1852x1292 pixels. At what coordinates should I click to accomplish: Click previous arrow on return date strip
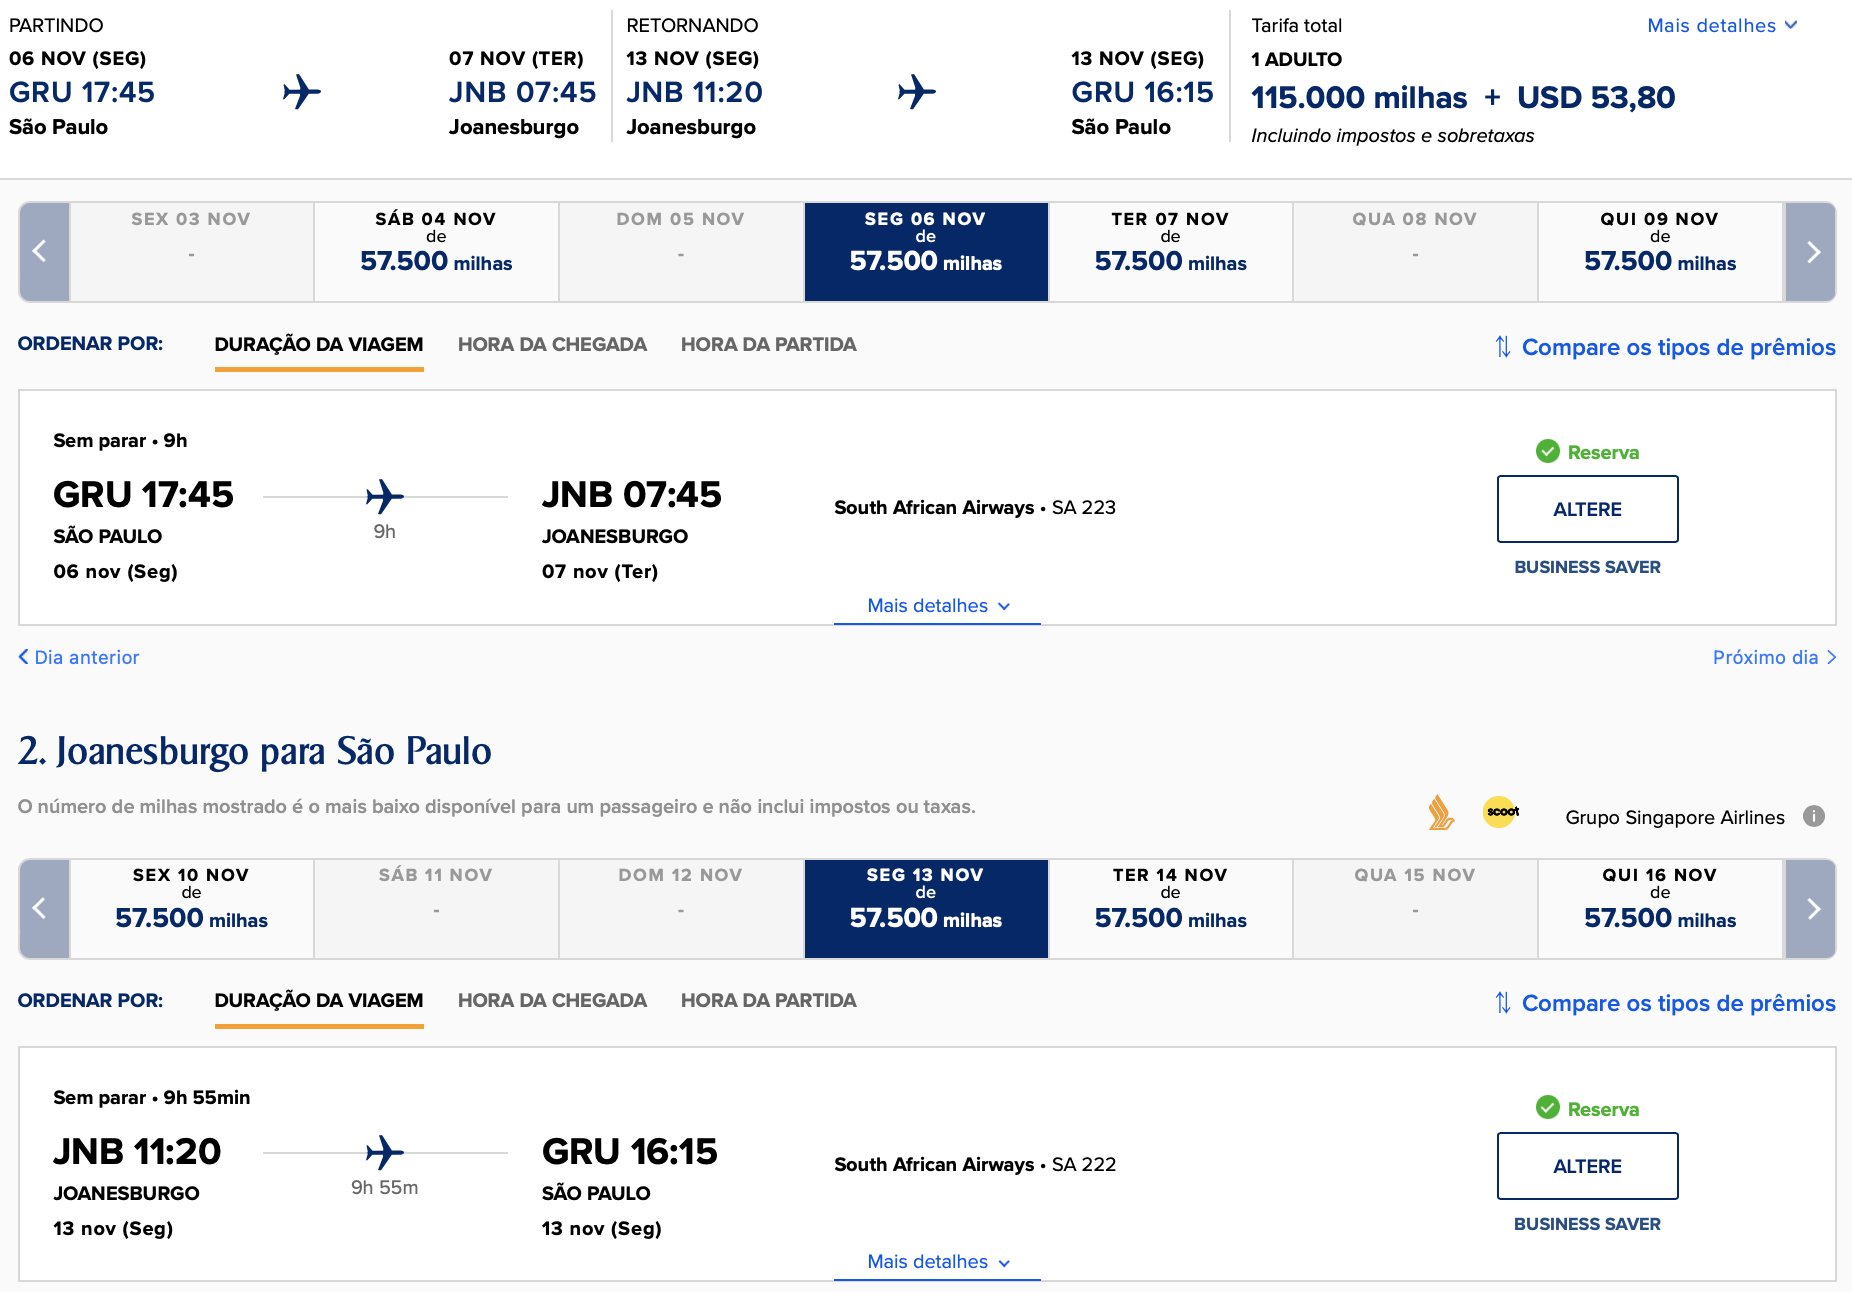pyautogui.click(x=44, y=908)
